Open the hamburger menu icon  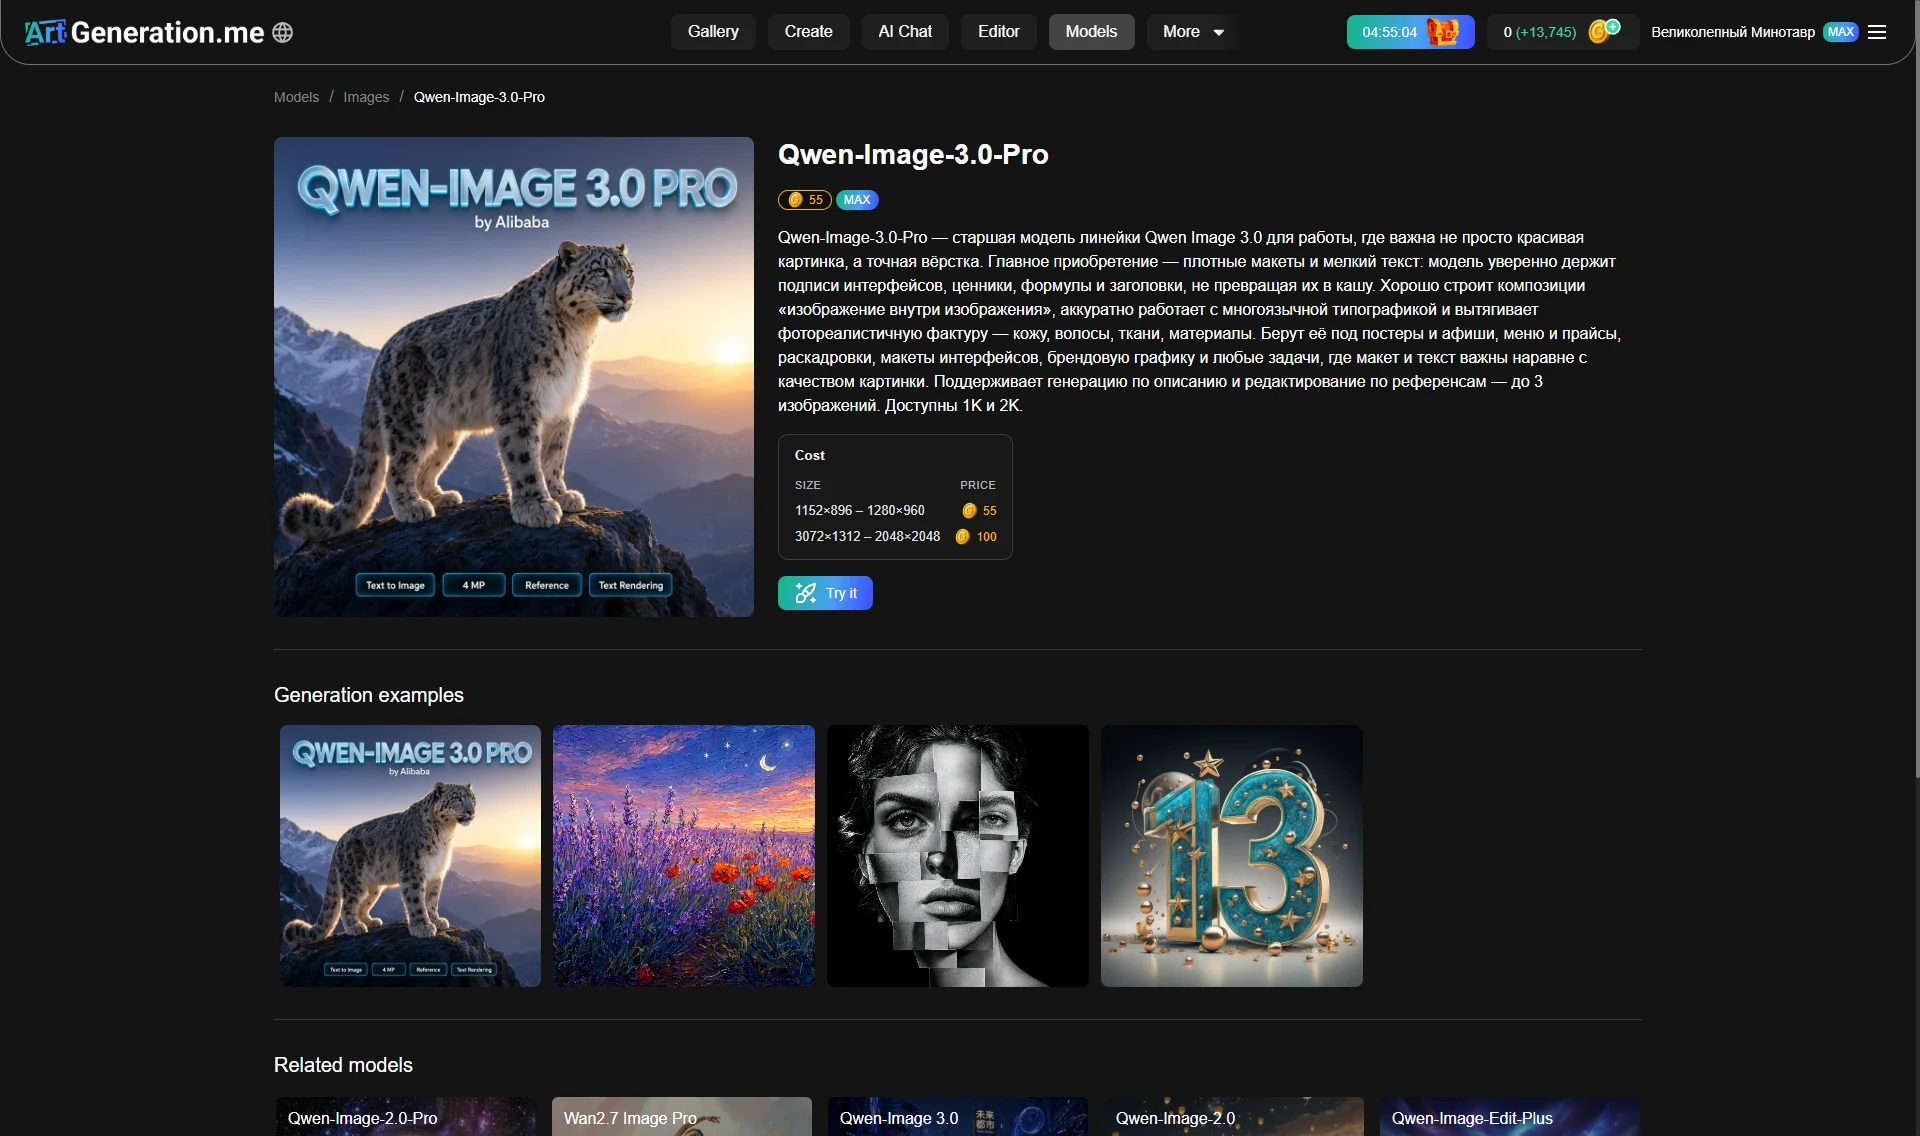tap(1877, 32)
